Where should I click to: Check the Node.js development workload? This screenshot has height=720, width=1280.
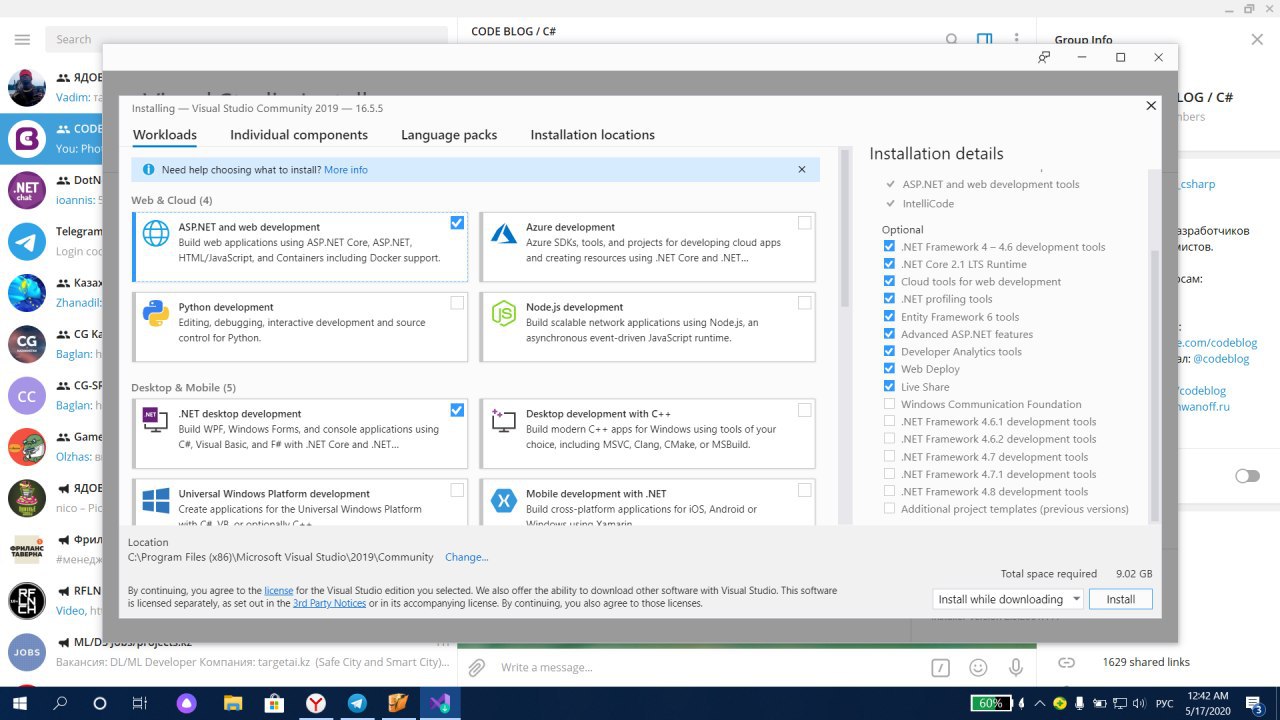click(805, 303)
